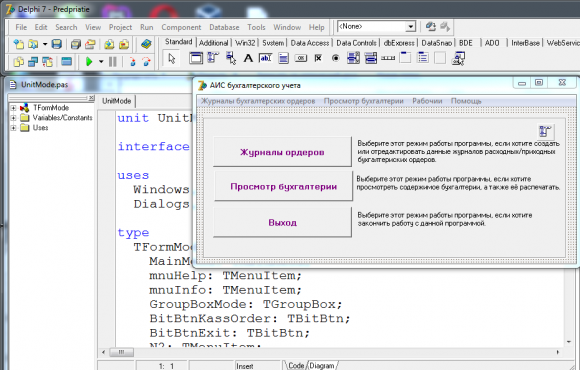The image size is (580, 370).
Task: Click the 'Журналы ордеров' button
Action: point(282,152)
